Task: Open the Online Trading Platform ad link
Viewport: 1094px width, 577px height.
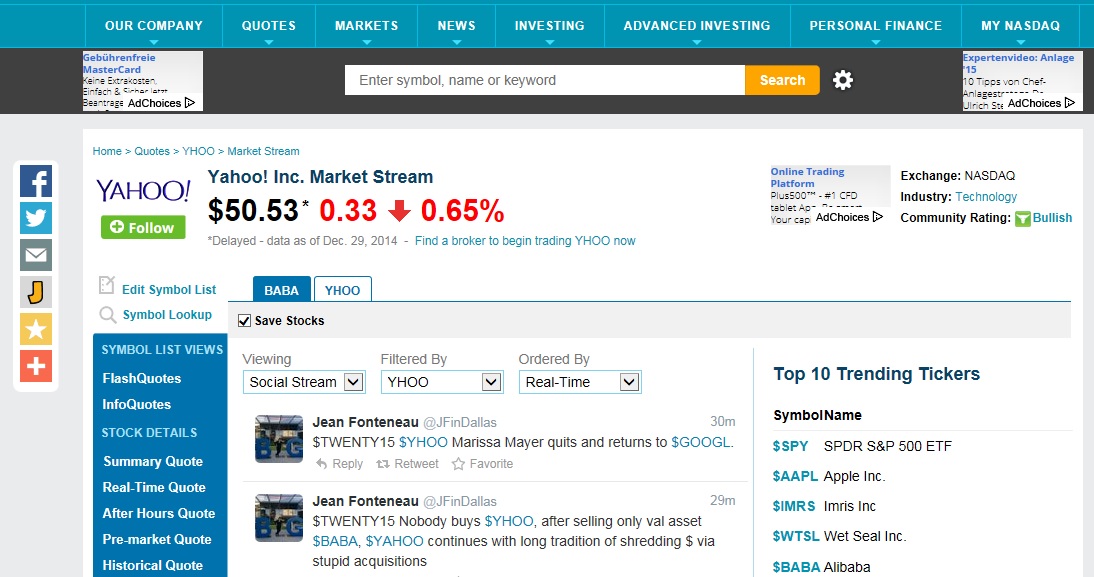Action: click(x=807, y=177)
